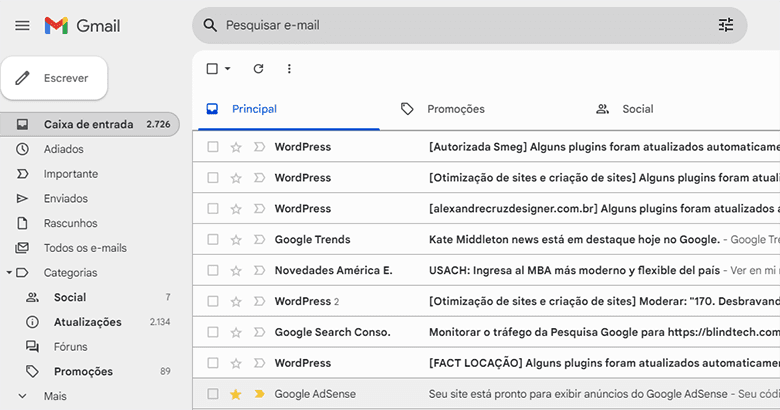Screen dimensions: 780x410
Task: Open the Fóruns category
Action: pos(70,347)
